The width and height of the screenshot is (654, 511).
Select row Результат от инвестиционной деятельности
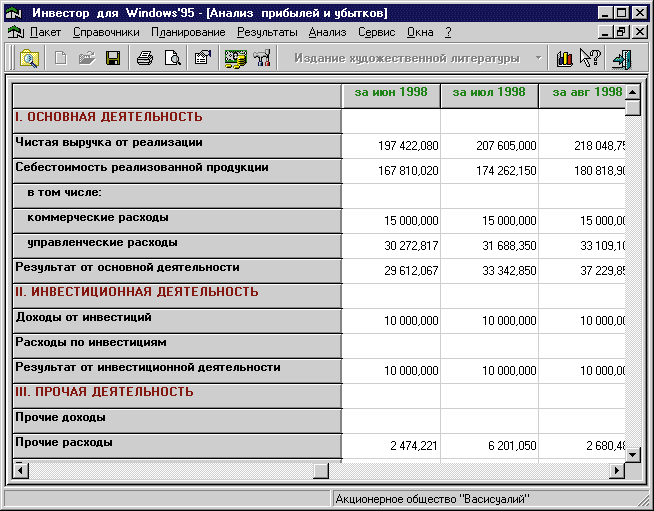(x=177, y=371)
